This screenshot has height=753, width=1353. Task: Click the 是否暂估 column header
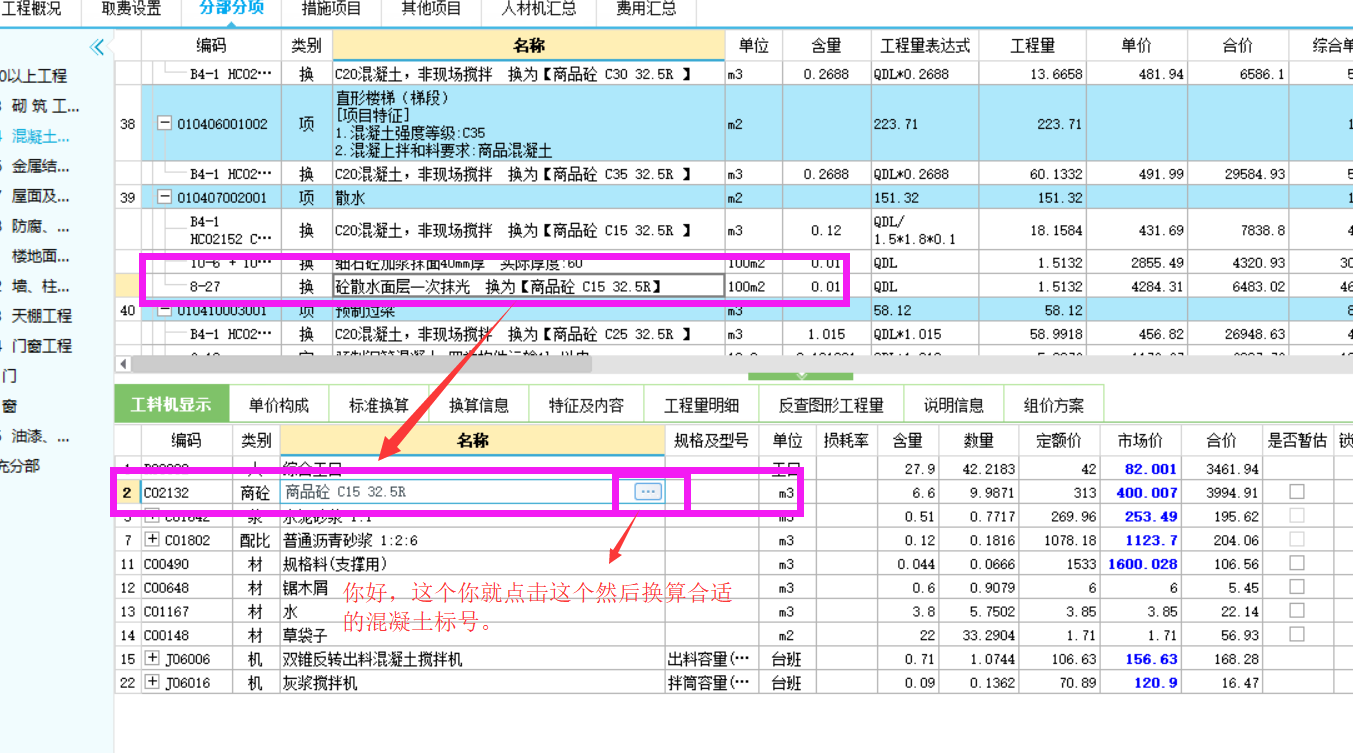pos(1297,441)
